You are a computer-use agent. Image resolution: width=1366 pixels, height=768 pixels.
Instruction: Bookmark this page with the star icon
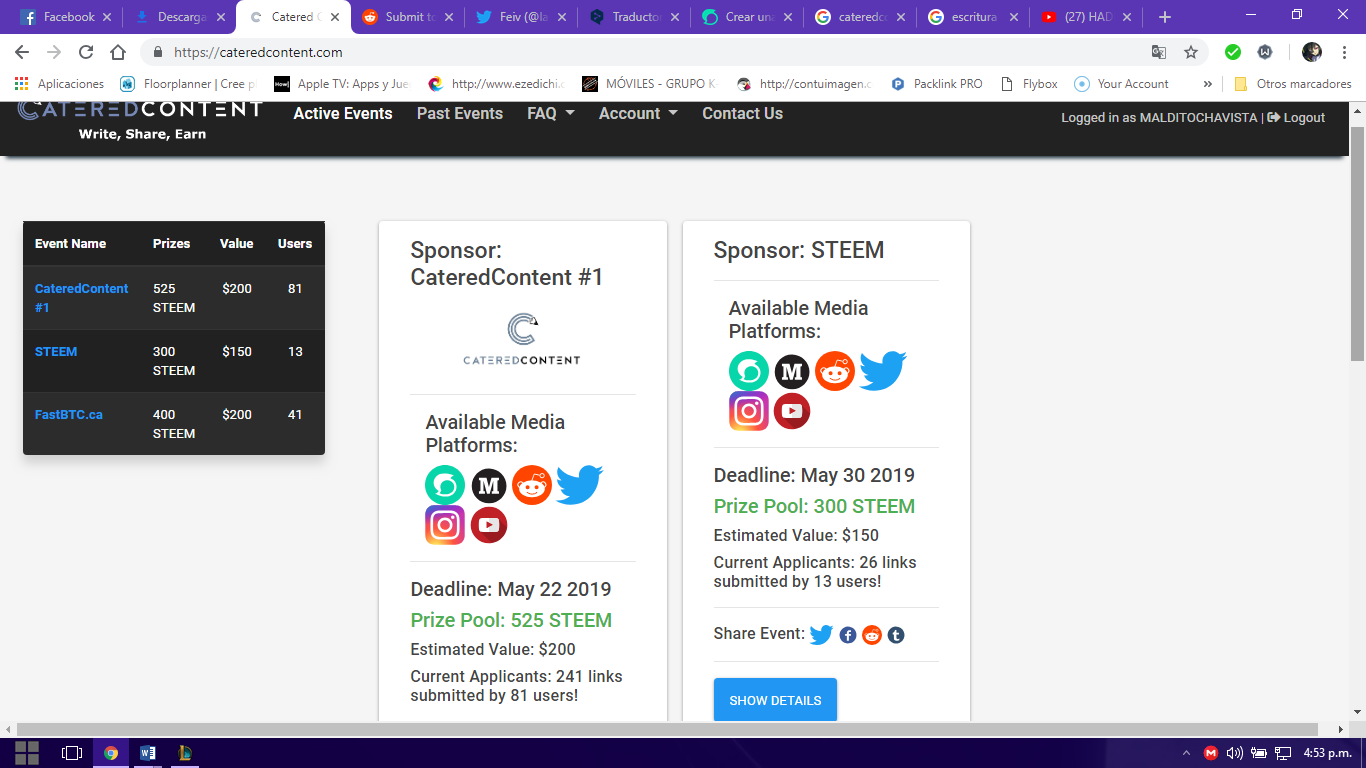pos(1191,52)
